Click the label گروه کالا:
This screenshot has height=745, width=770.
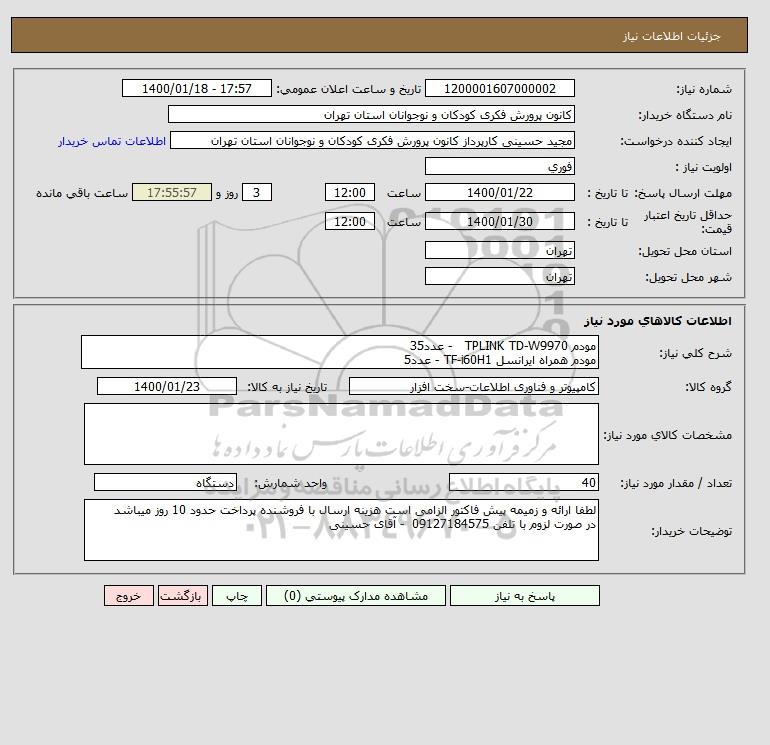pyautogui.click(x=709, y=387)
